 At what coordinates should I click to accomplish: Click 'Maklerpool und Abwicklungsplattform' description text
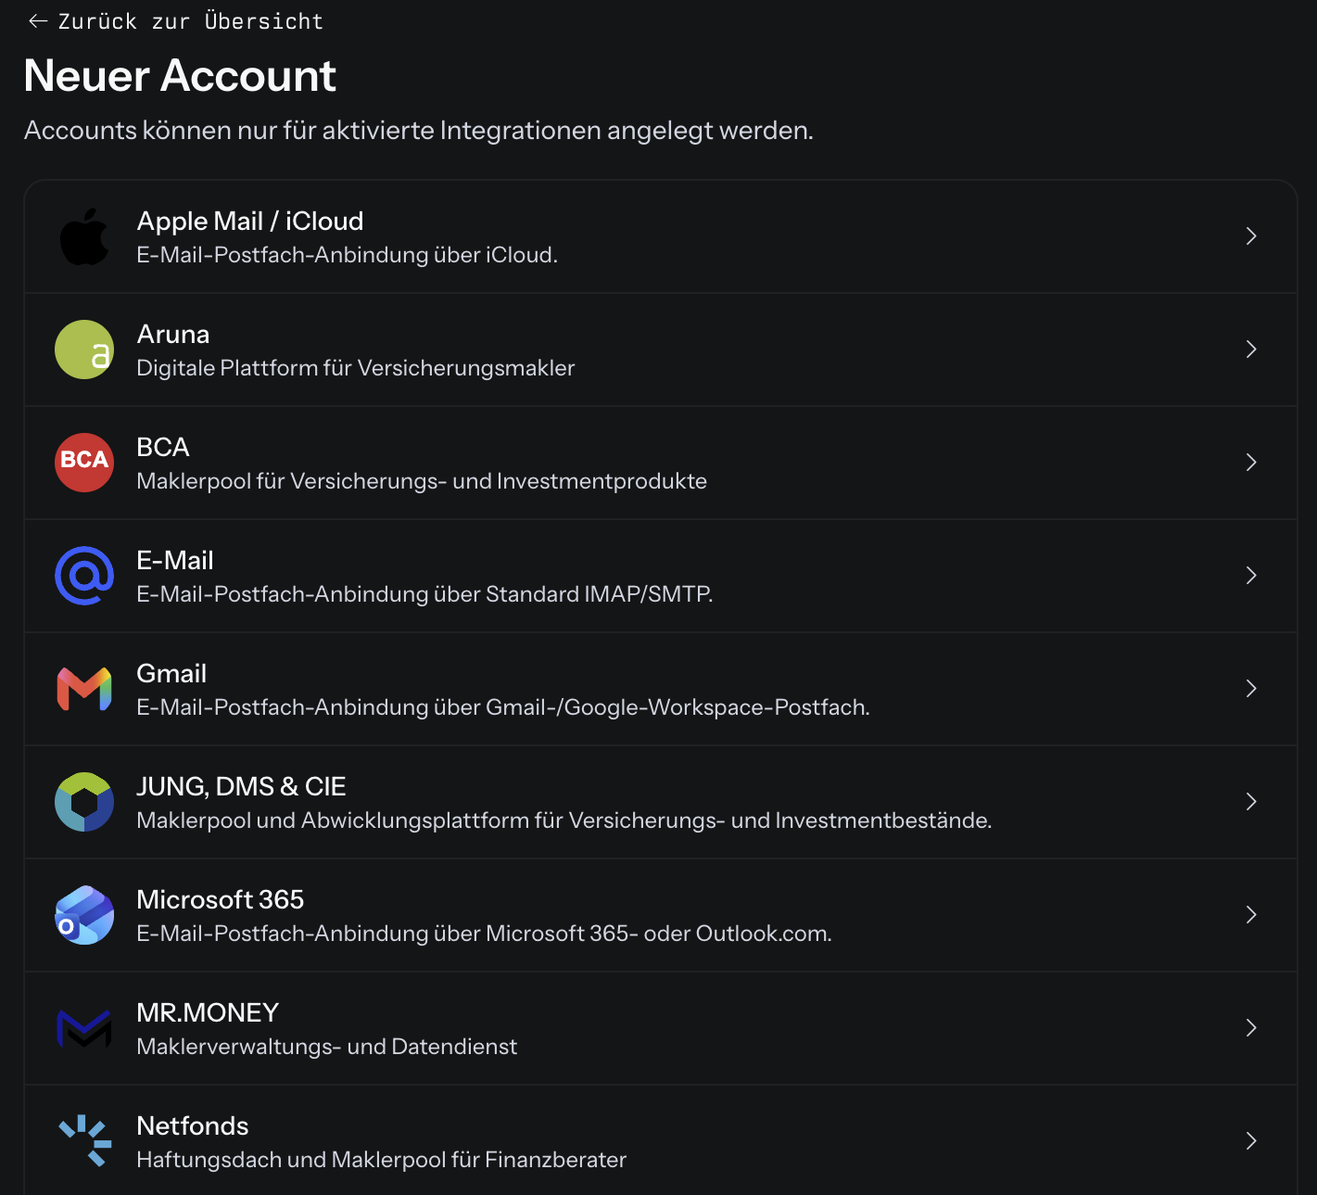point(564,820)
